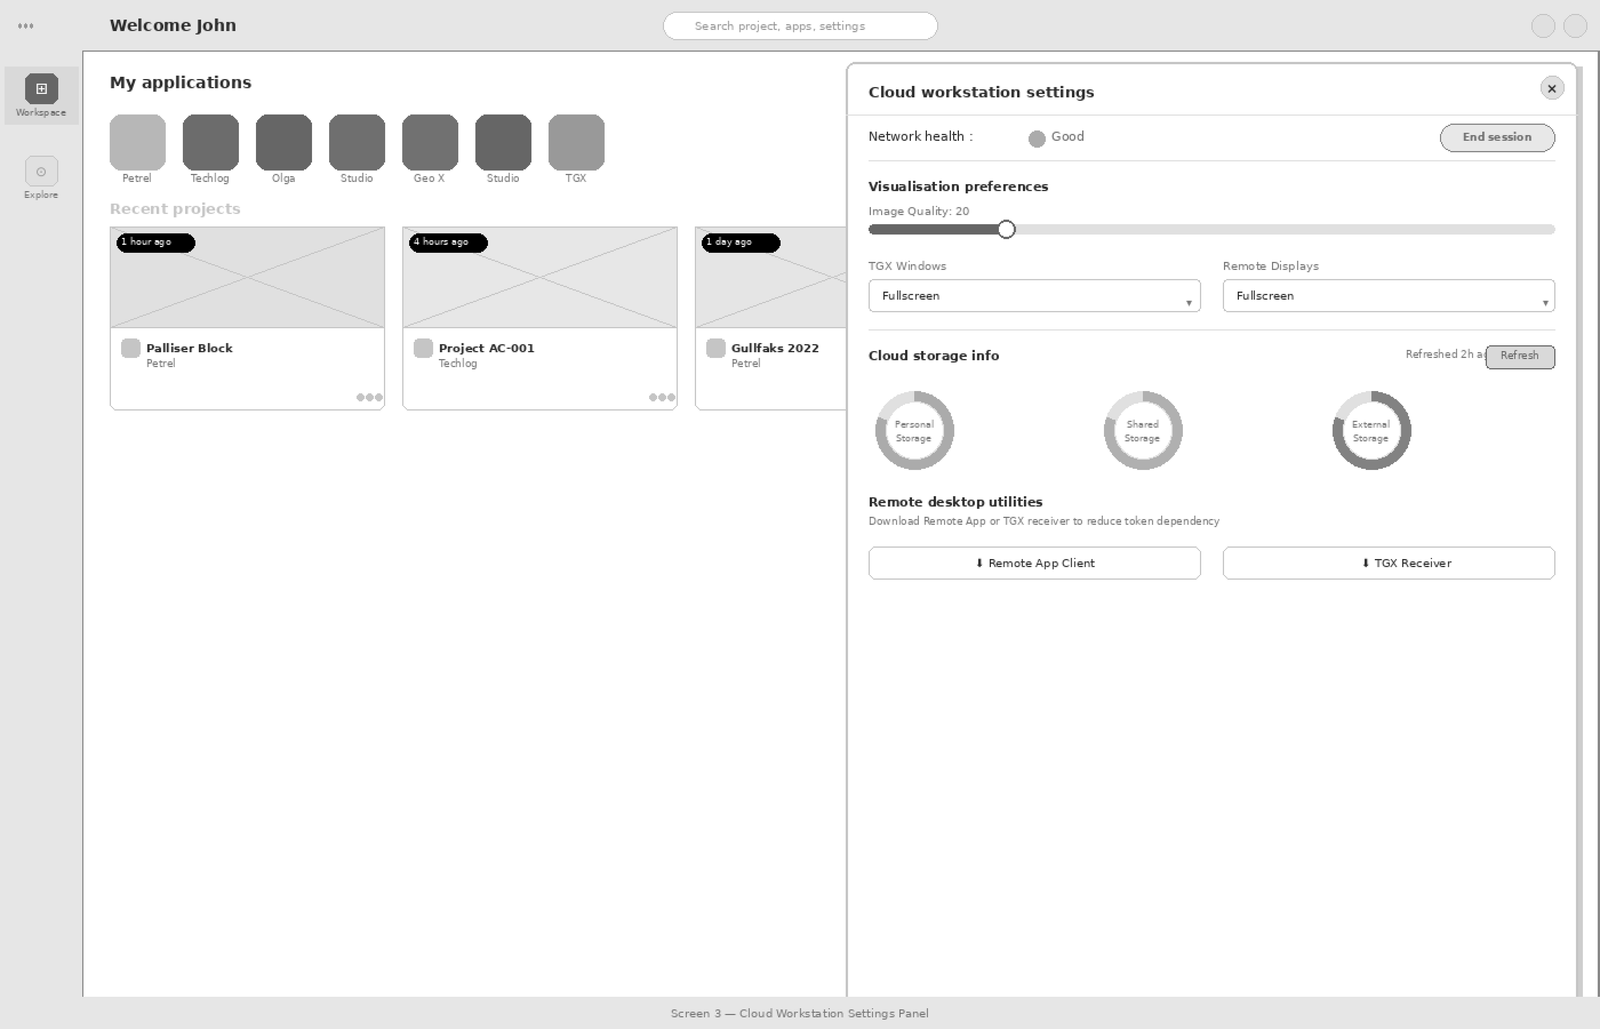Open the Petrel application icon

coord(137,142)
